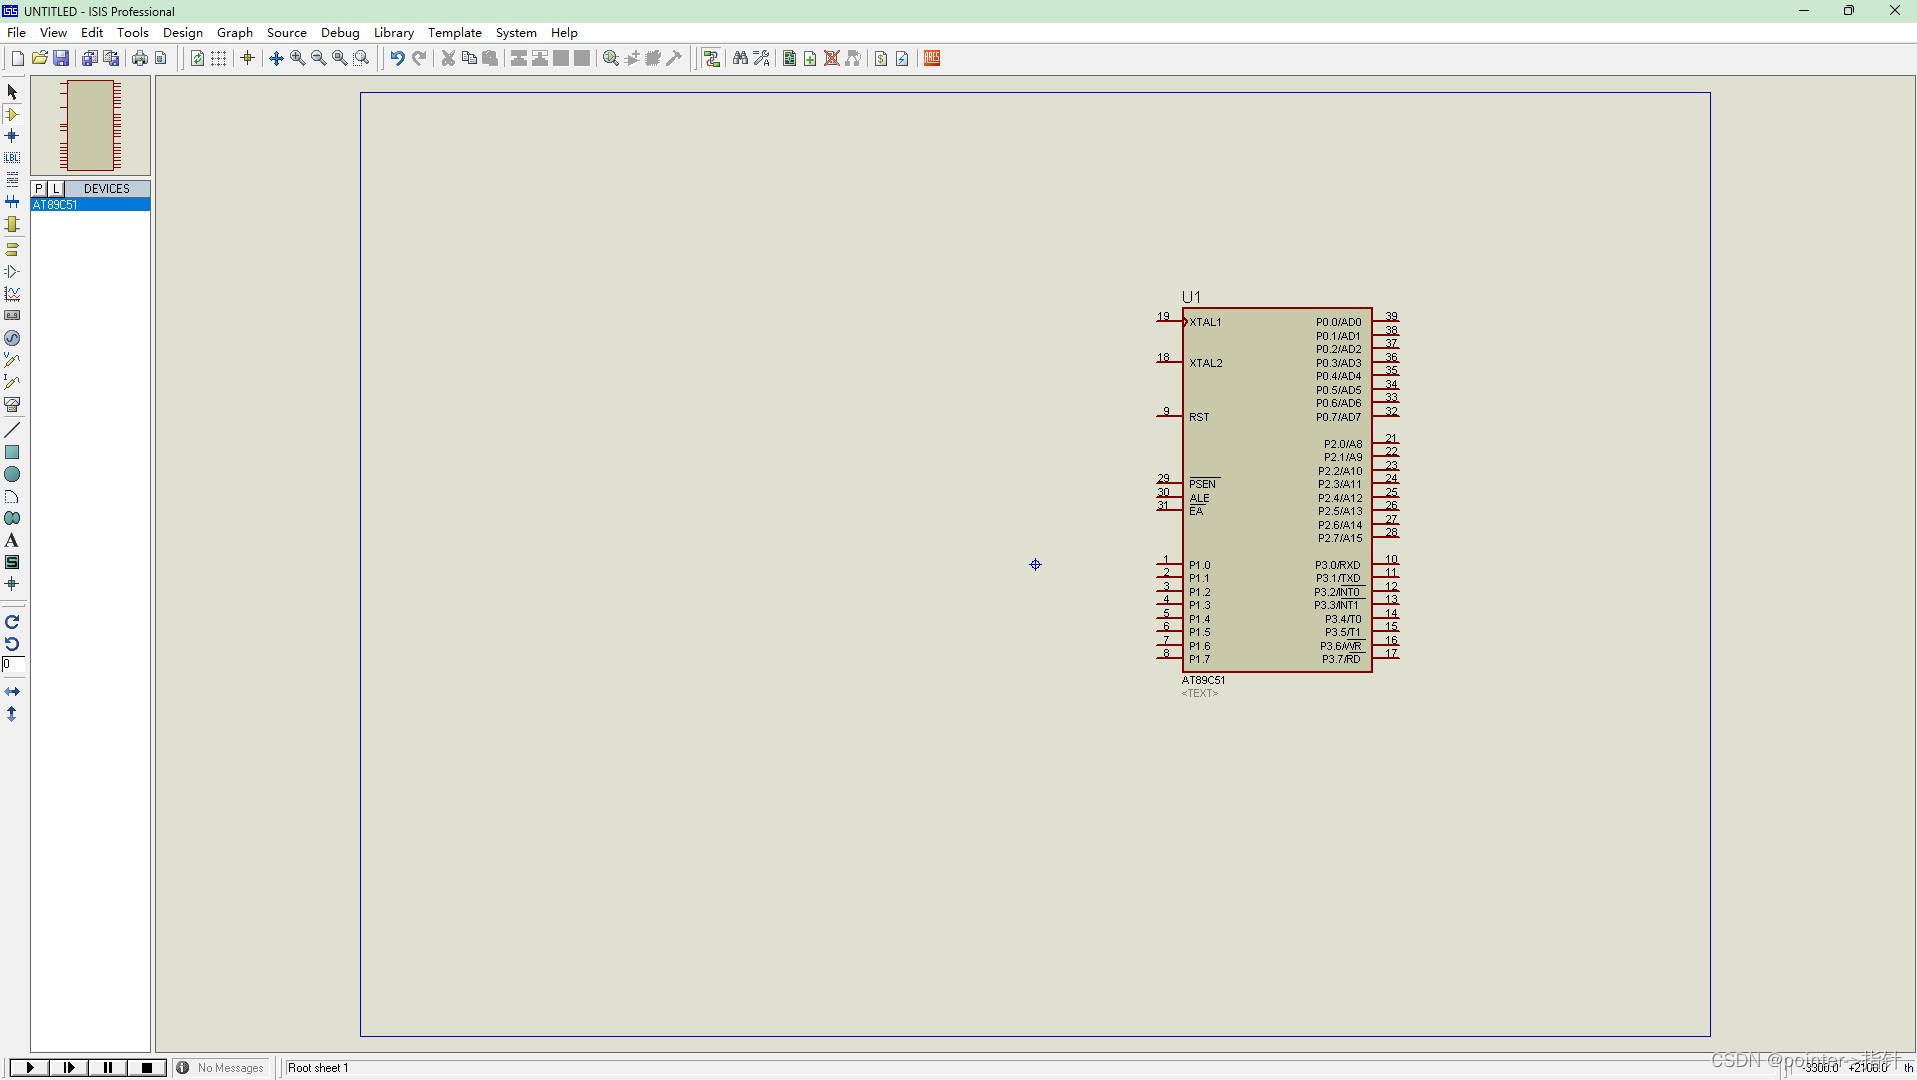Click the pan / center view icon
The height and width of the screenshot is (1080, 1917).
click(276, 58)
